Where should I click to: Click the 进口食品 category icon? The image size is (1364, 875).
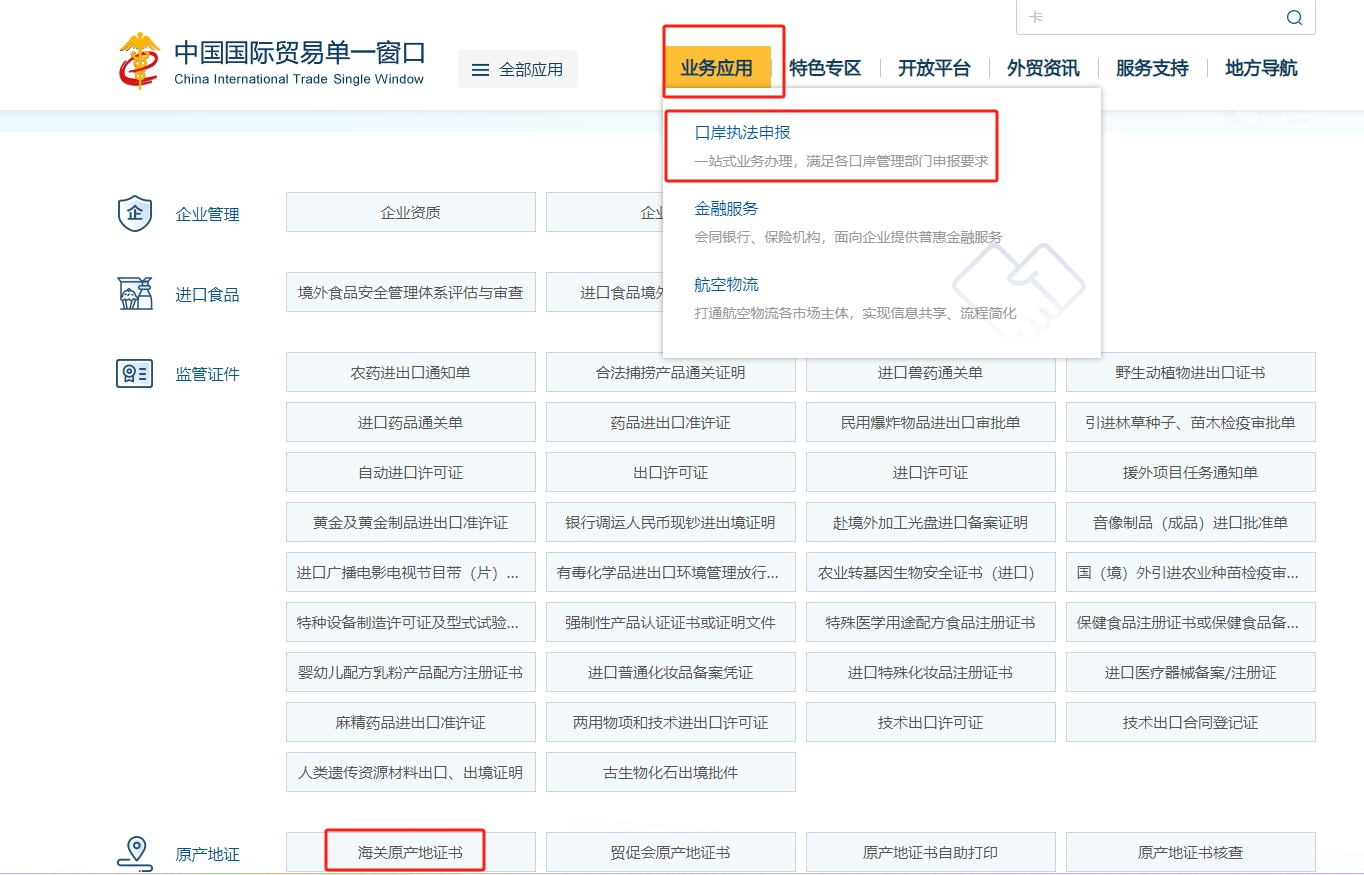[x=135, y=294]
